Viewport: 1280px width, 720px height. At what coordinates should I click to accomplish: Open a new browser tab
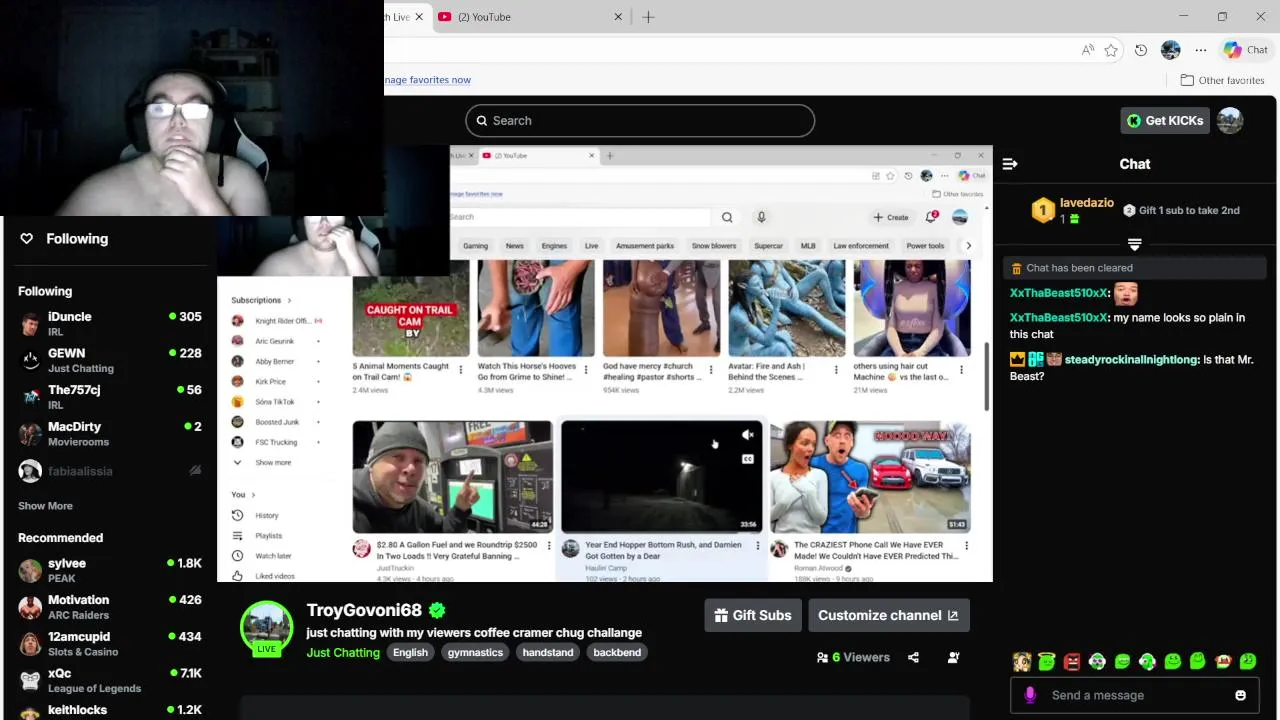click(648, 17)
